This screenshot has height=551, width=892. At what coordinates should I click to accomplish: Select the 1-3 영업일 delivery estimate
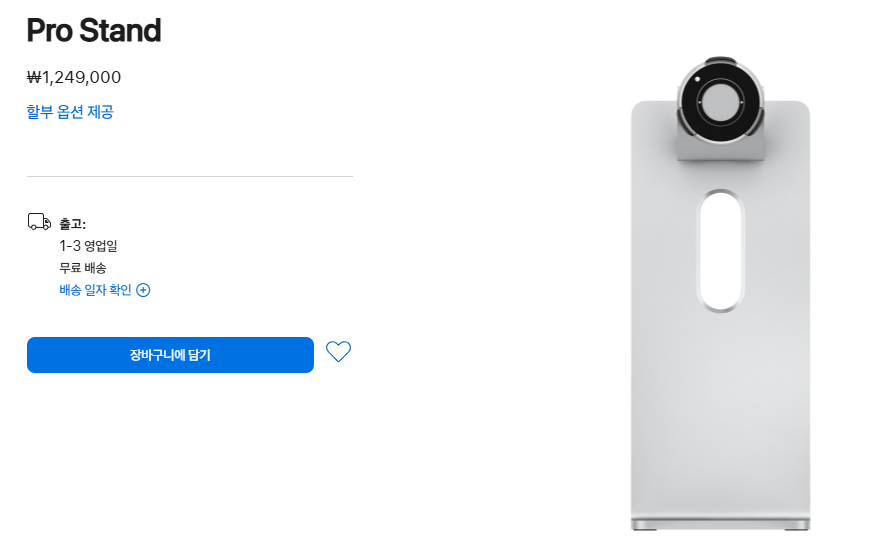[88, 246]
